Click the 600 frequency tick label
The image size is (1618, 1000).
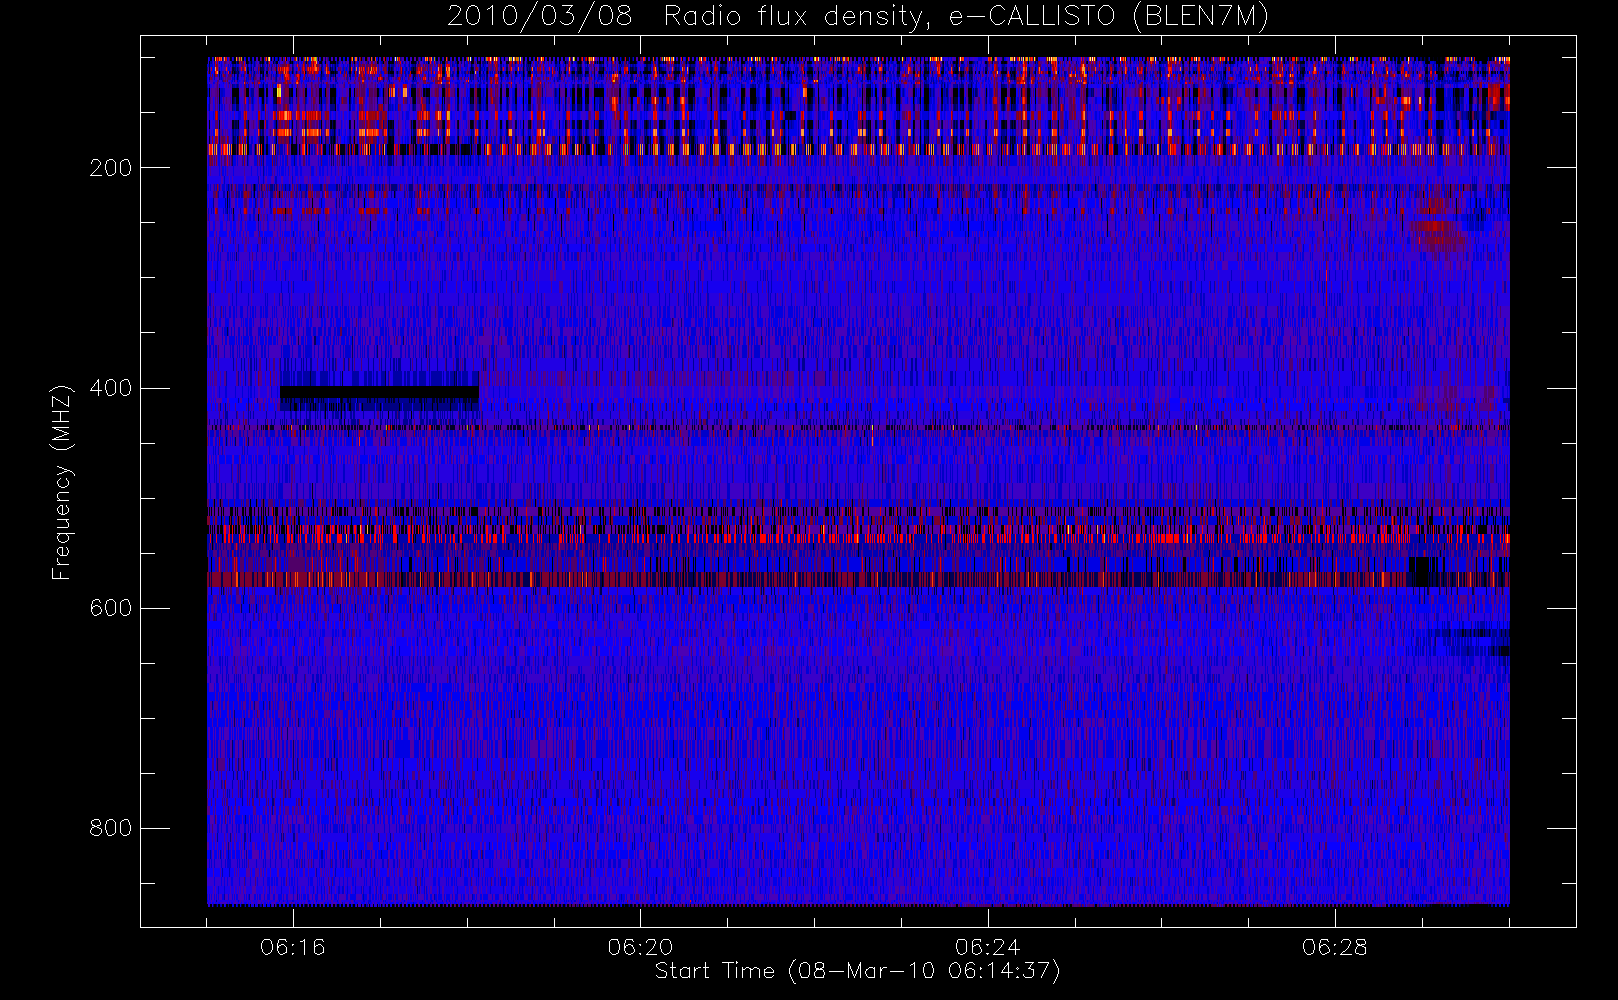click(x=111, y=608)
